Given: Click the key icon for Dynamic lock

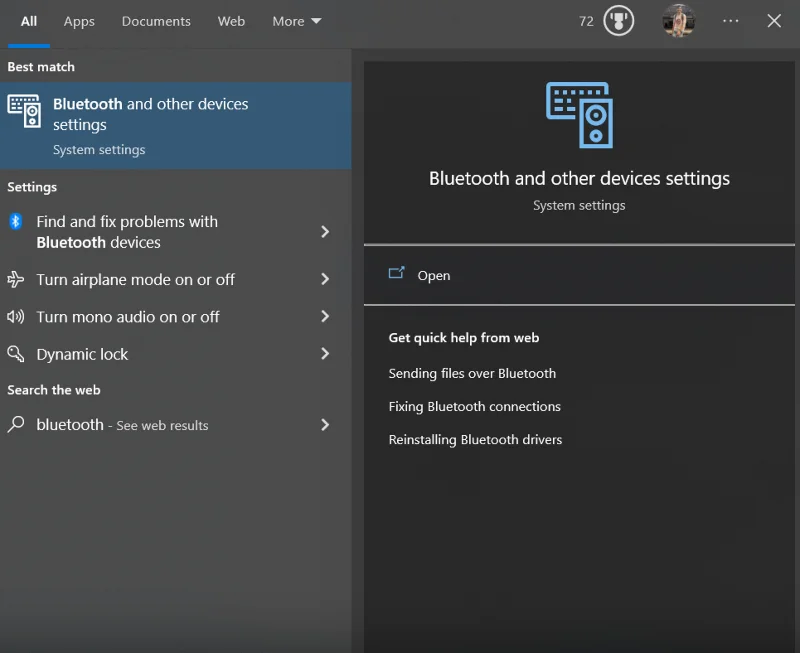Looking at the screenshot, I should [x=16, y=354].
